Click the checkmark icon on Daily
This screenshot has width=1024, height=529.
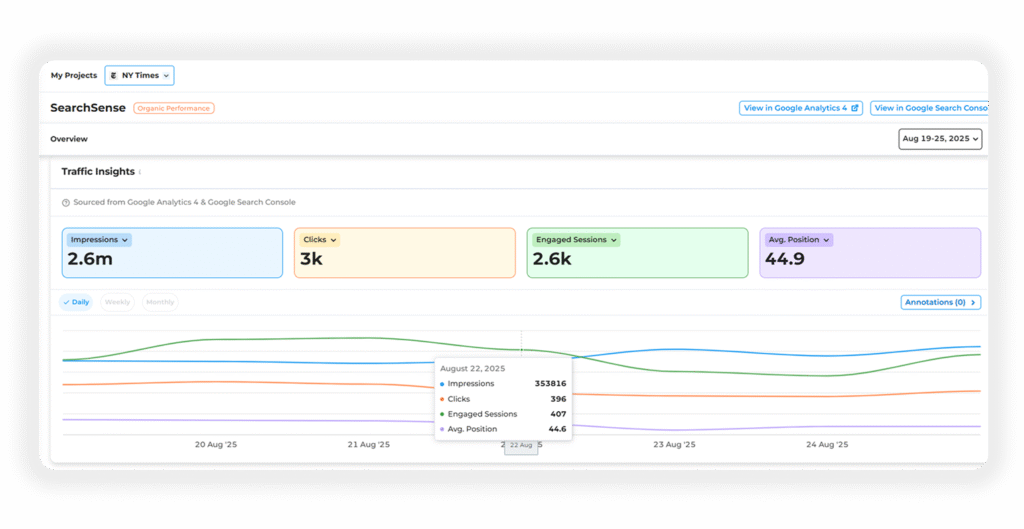pos(67,302)
